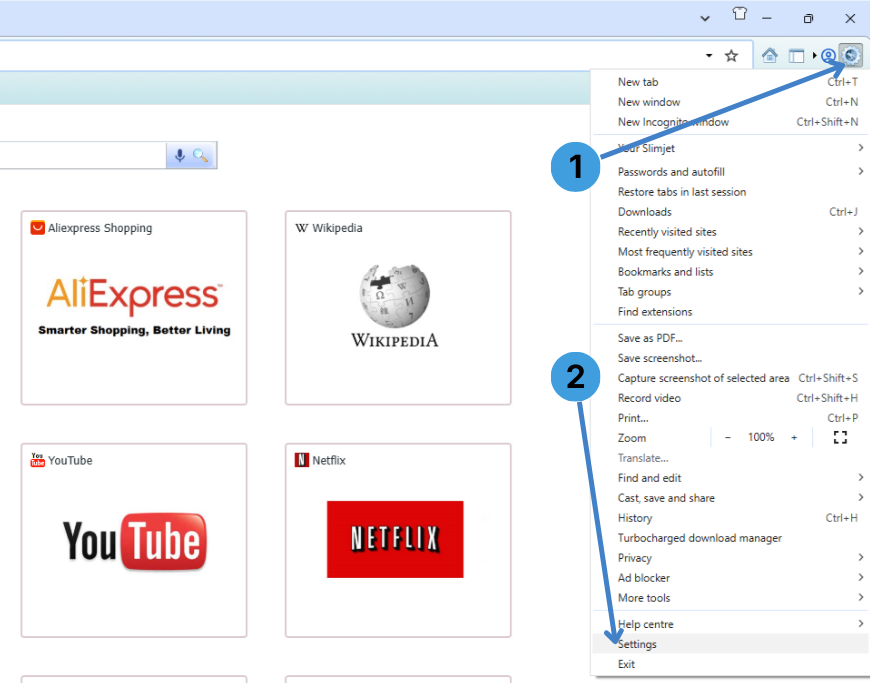Viewport: 872px width, 683px height.
Task: Click the user profile icon
Action: pyautogui.click(x=828, y=56)
